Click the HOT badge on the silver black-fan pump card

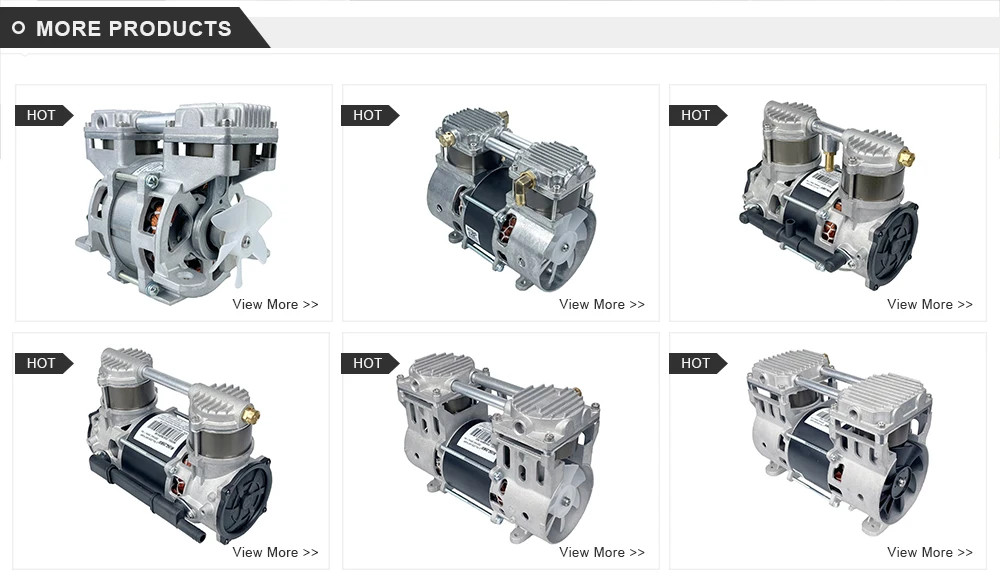tap(697, 363)
